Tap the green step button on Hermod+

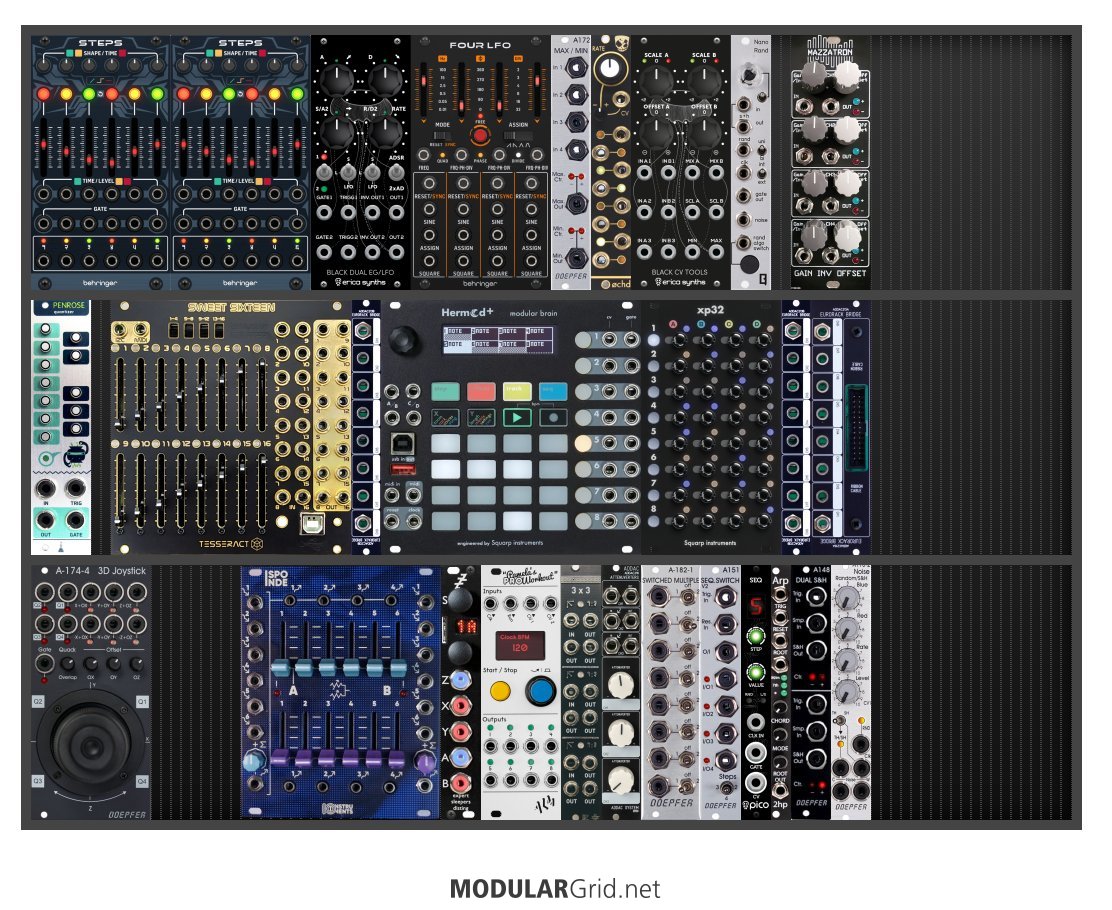click(445, 390)
